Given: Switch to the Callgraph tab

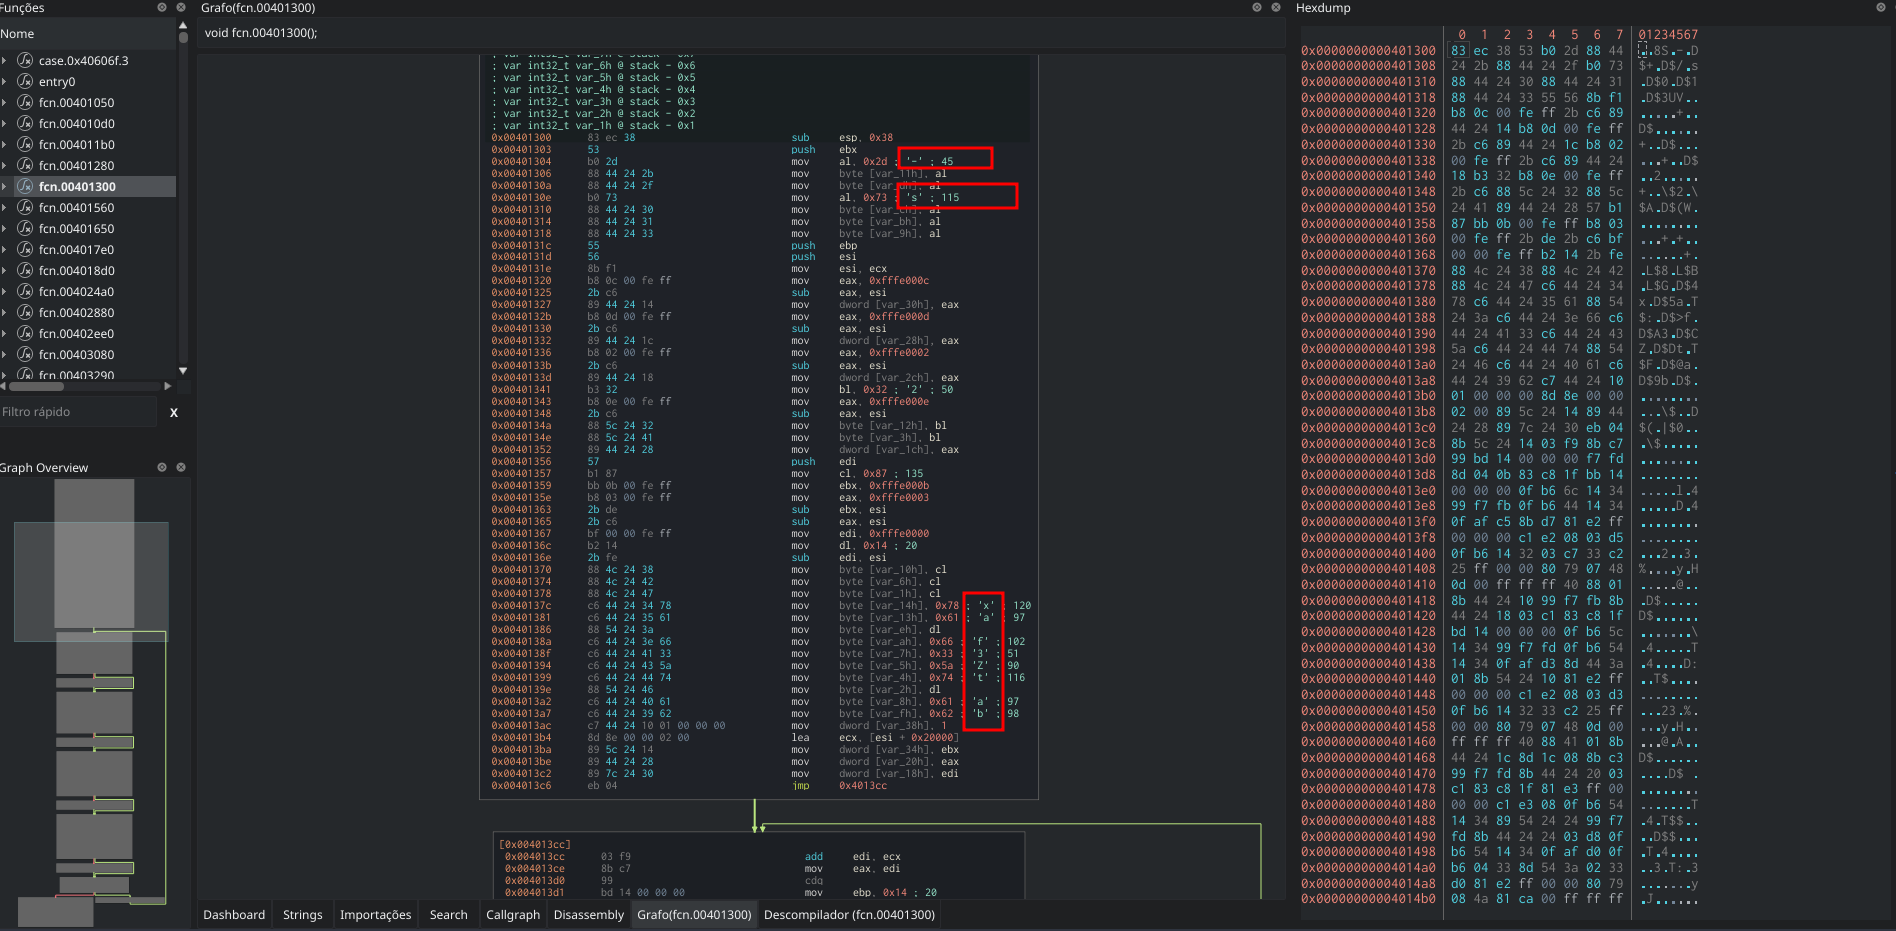Looking at the screenshot, I should coord(512,914).
